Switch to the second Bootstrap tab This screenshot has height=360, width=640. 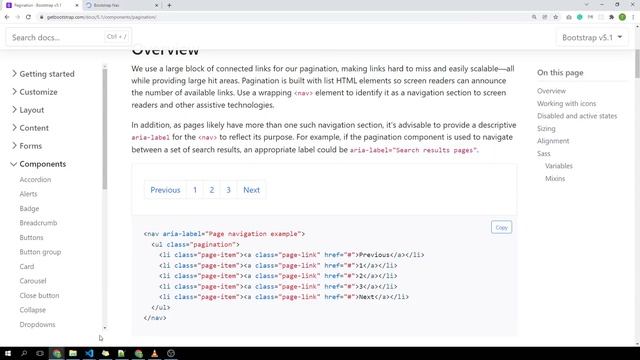(122, 5)
